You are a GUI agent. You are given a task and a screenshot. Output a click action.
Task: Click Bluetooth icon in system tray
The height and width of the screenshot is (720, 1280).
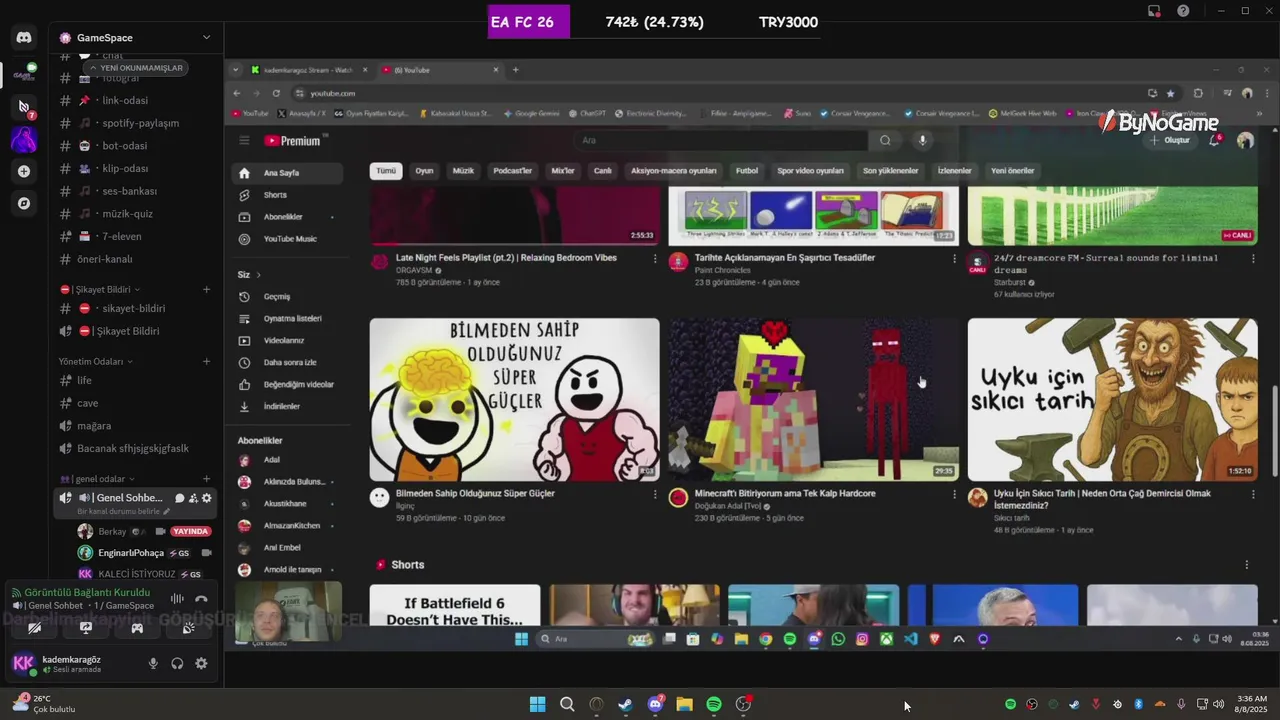[x=1138, y=704]
